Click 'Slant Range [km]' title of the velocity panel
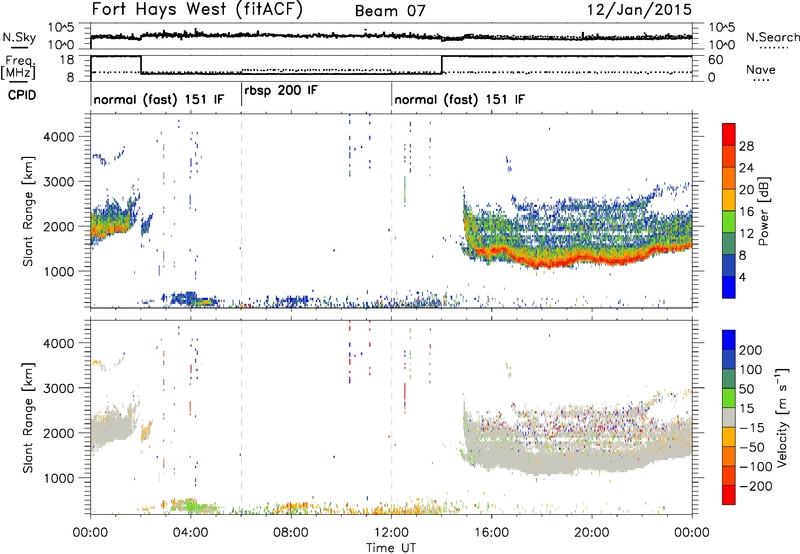This screenshot has width=800, height=554. tap(28, 417)
